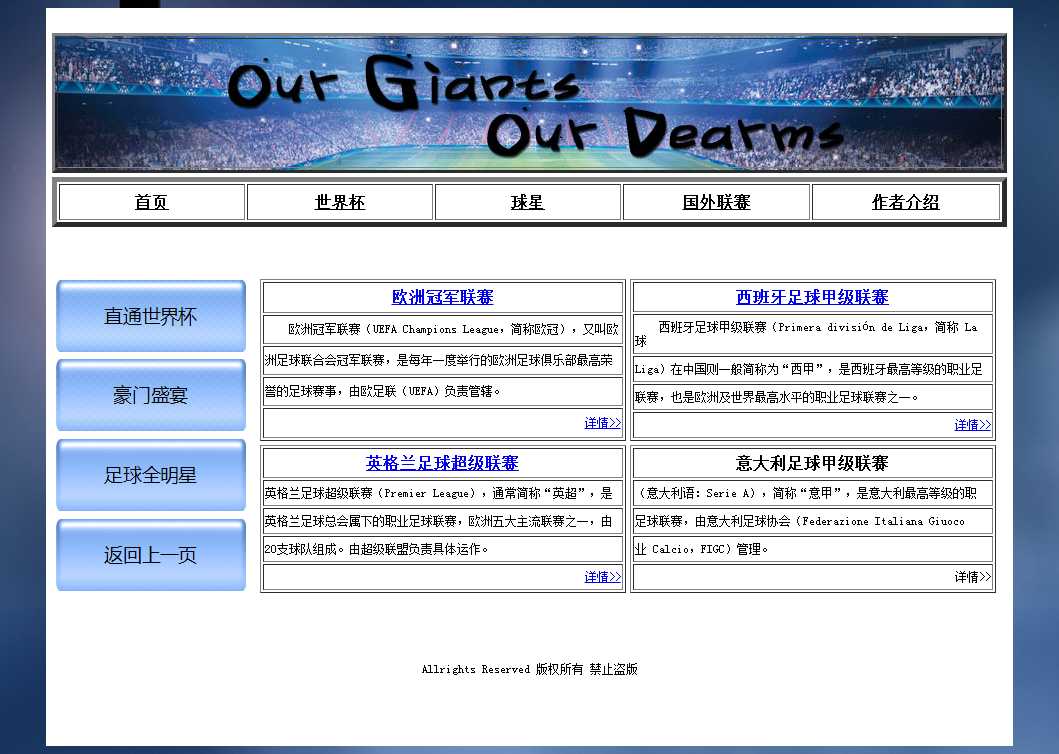This screenshot has height=754, width=1059.
Task: Click the Our Giants Our Dreams banner
Action: coord(529,104)
